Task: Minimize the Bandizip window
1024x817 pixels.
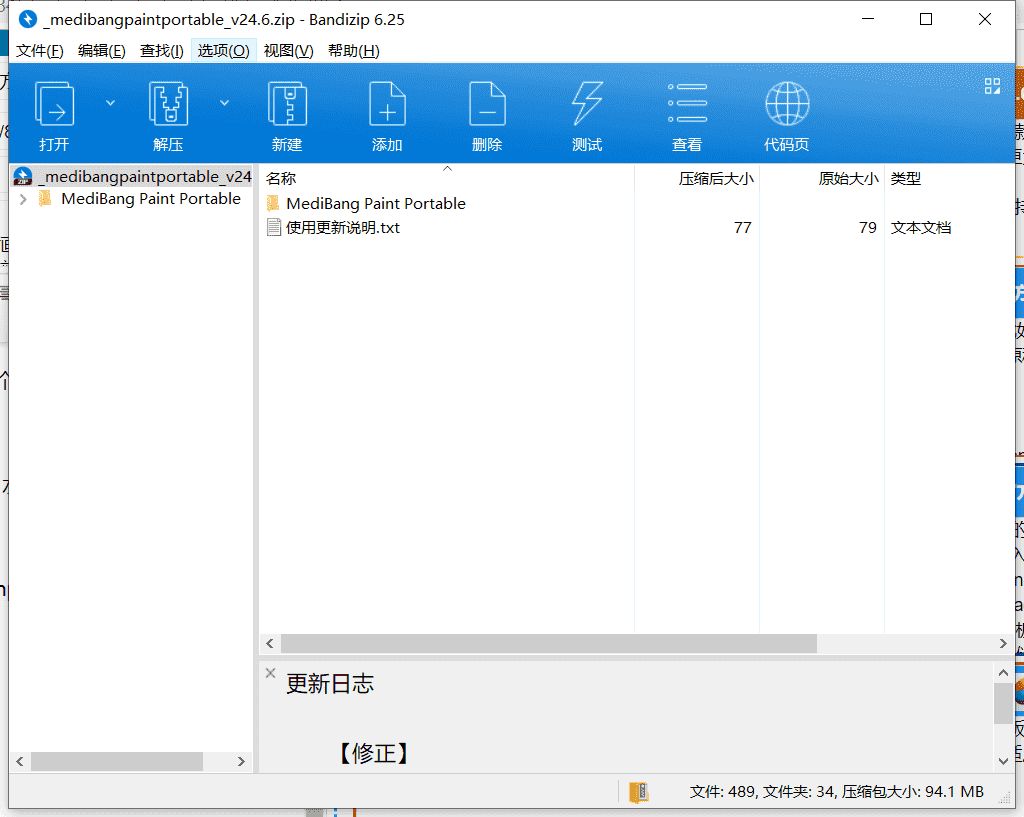Action: coord(868,19)
